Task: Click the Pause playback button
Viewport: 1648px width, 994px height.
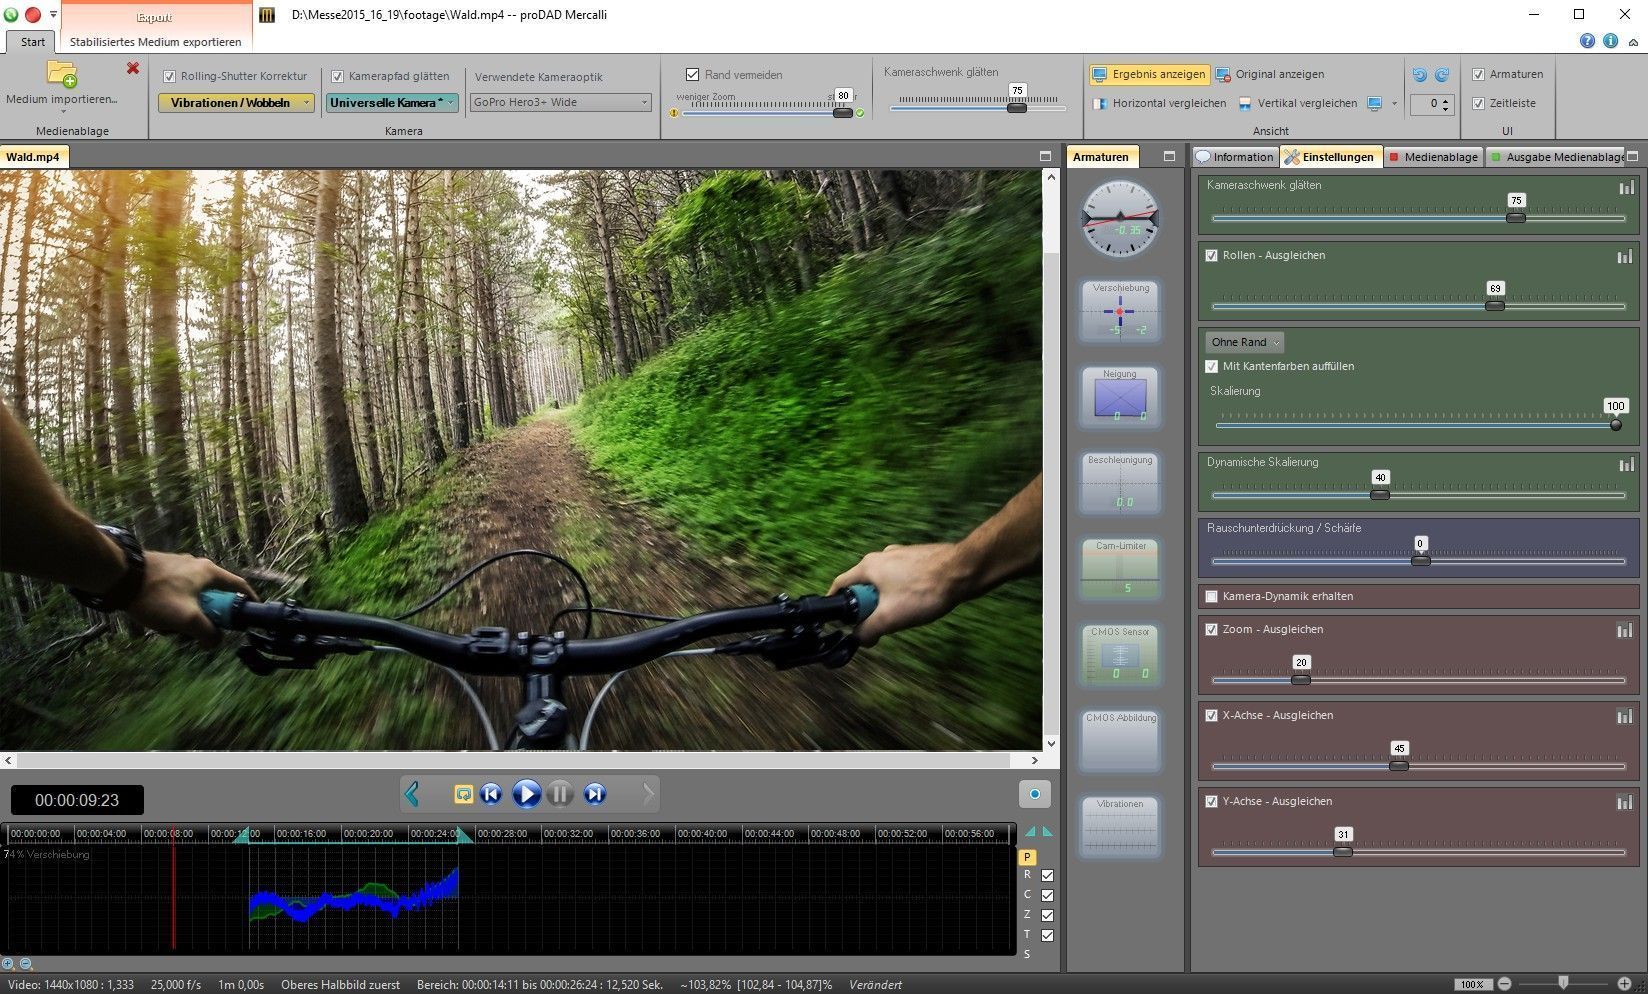Action: (x=560, y=794)
